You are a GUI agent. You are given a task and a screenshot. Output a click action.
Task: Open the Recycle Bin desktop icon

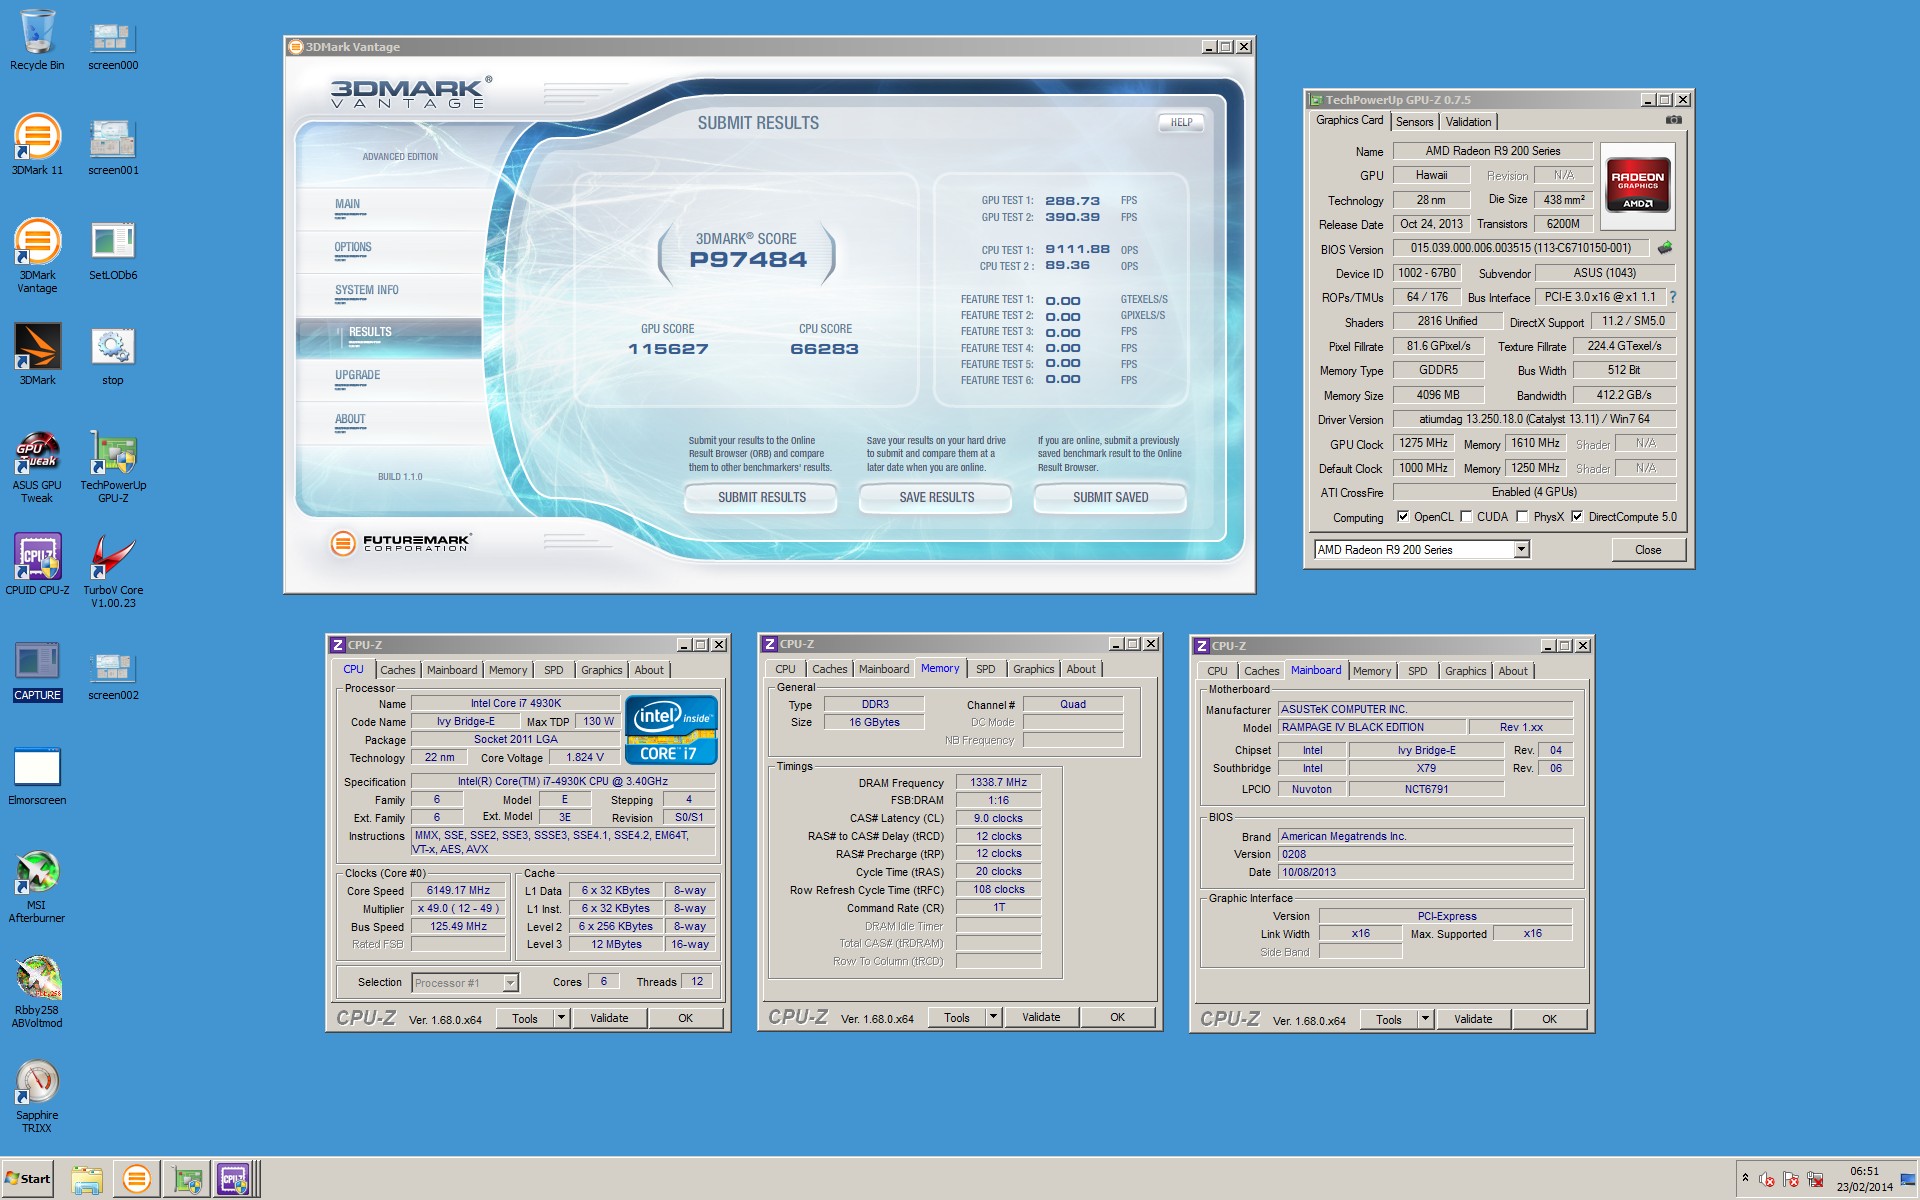tap(37, 40)
